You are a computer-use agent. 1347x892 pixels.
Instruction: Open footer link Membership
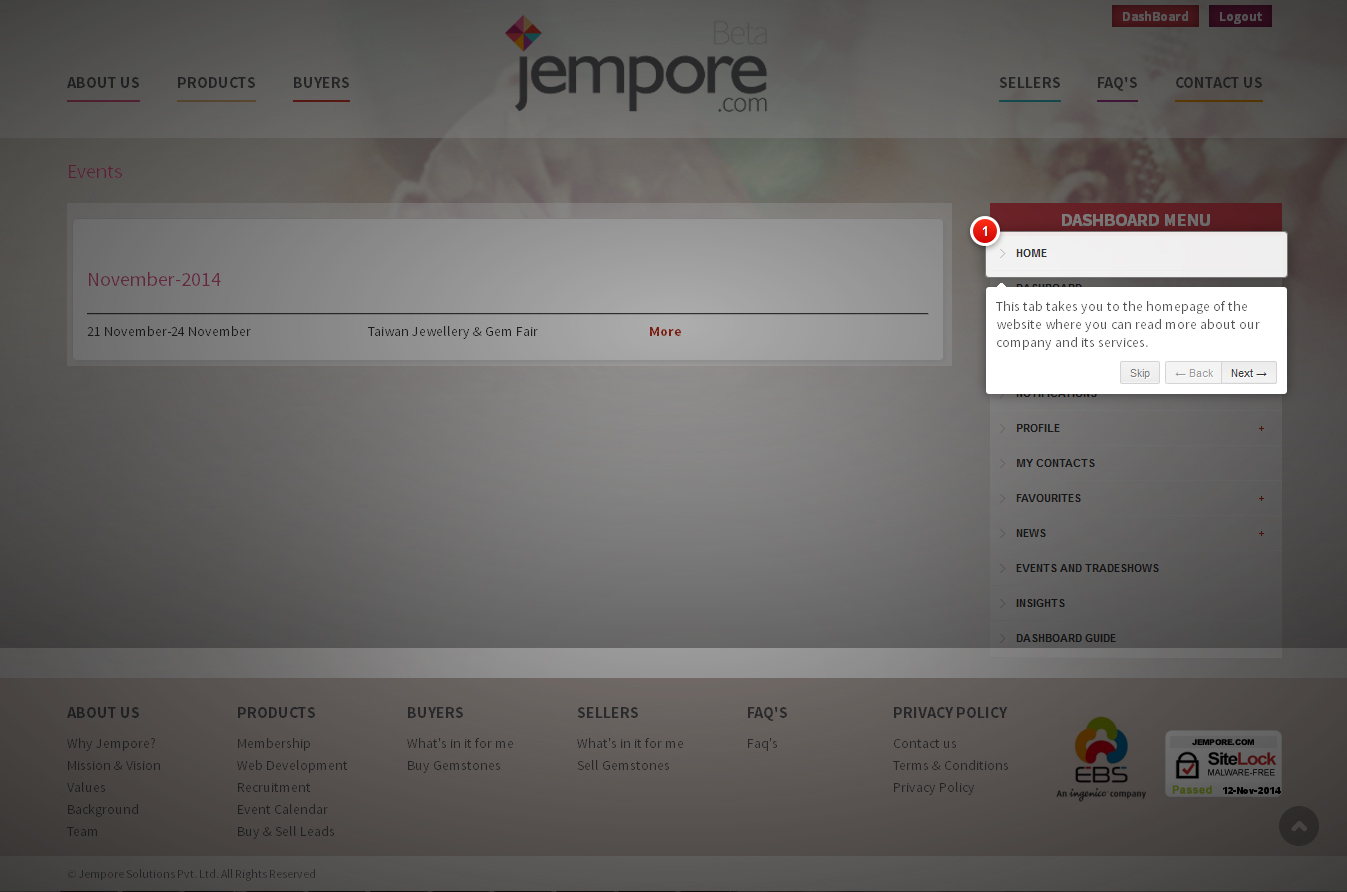point(274,744)
